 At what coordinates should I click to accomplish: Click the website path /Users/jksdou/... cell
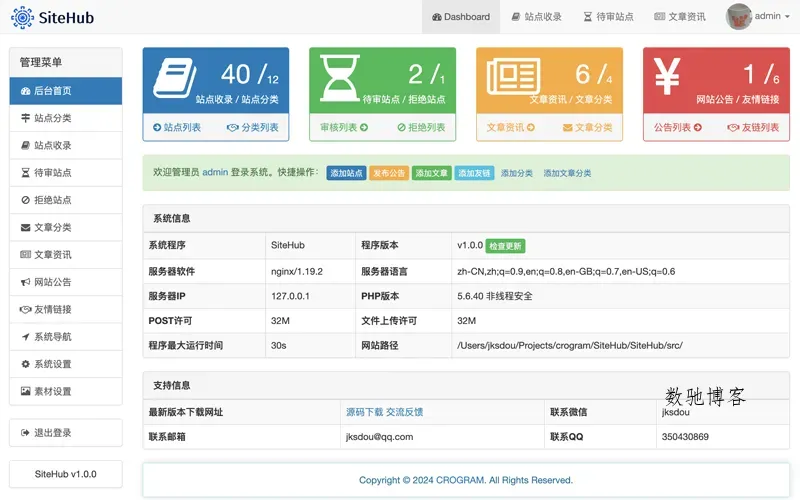coord(620,345)
